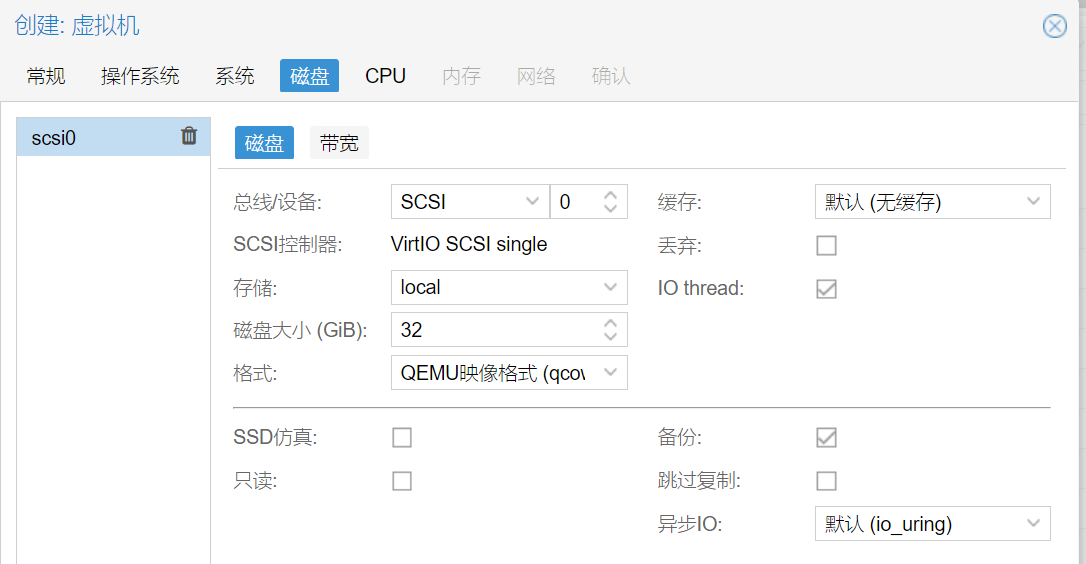Image resolution: width=1086 pixels, height=564 pixels.
Task: Increase the device number stepper
Action: 610,195
